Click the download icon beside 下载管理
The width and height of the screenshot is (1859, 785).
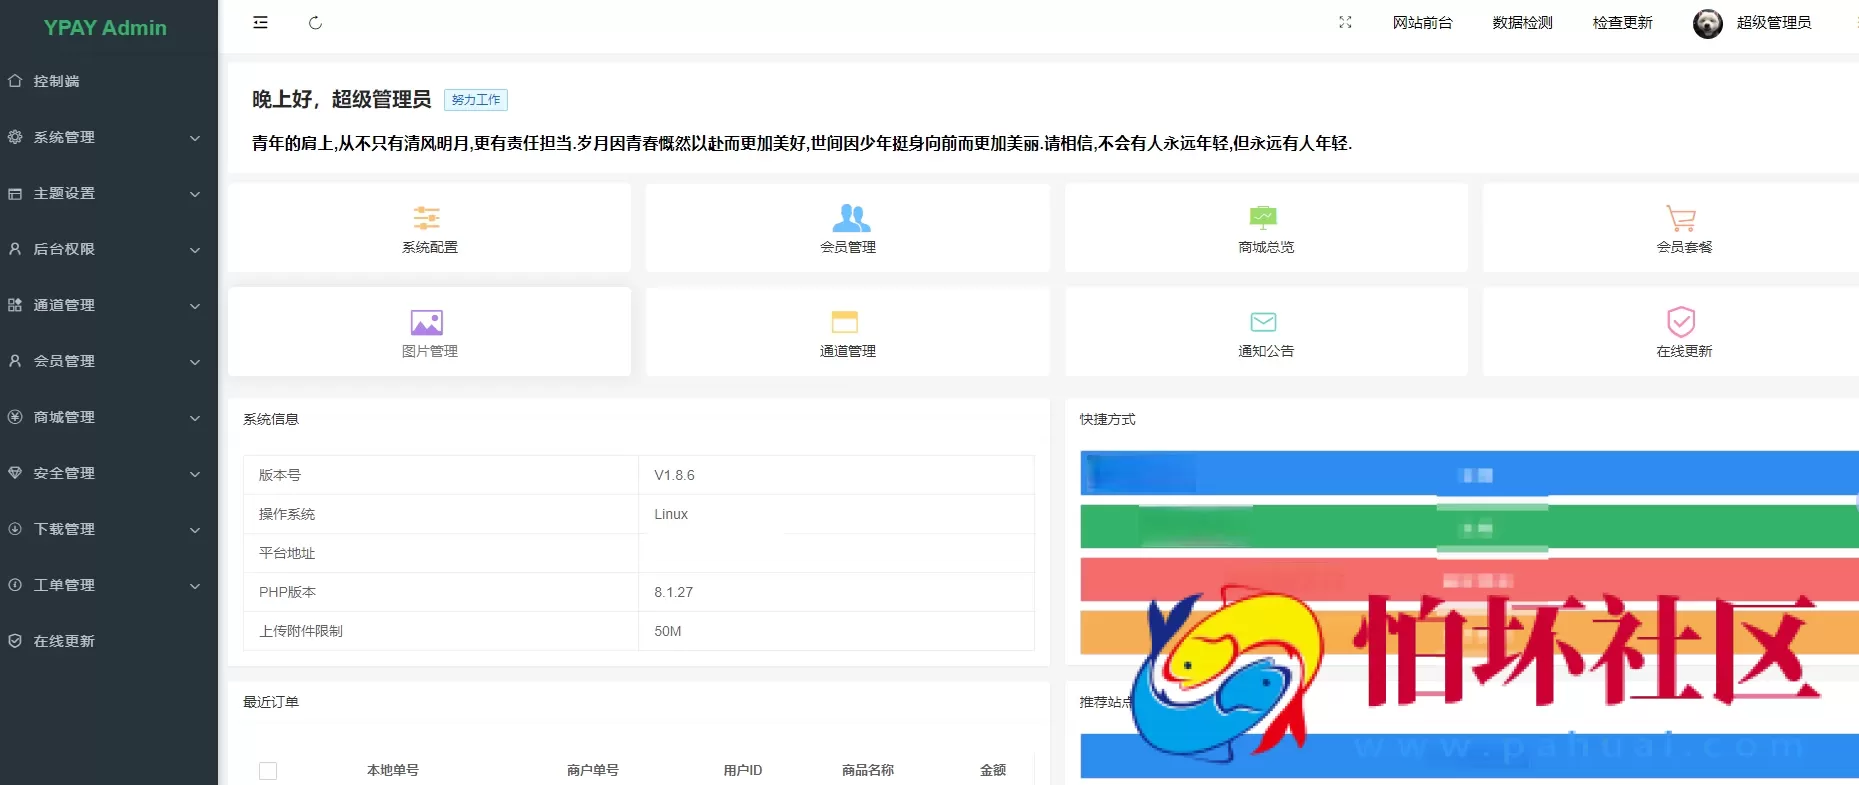point(15,529)
